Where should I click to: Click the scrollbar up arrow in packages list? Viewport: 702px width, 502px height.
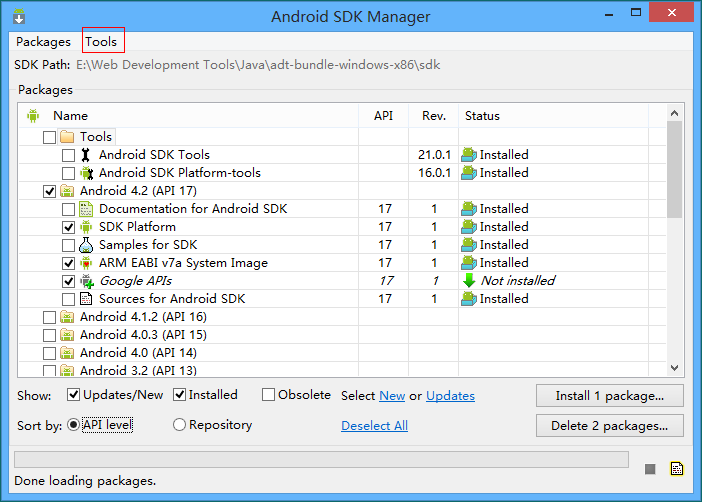675,113
